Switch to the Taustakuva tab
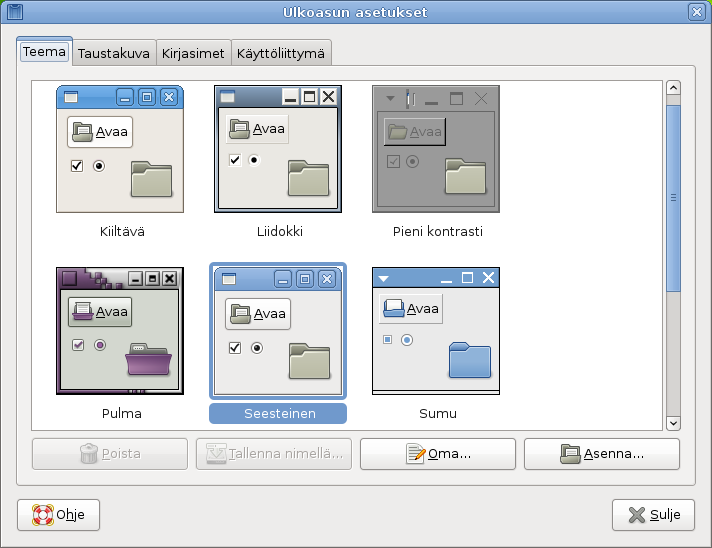The height and width of the screenshot is (548, 712). click(x=114, y=53)
